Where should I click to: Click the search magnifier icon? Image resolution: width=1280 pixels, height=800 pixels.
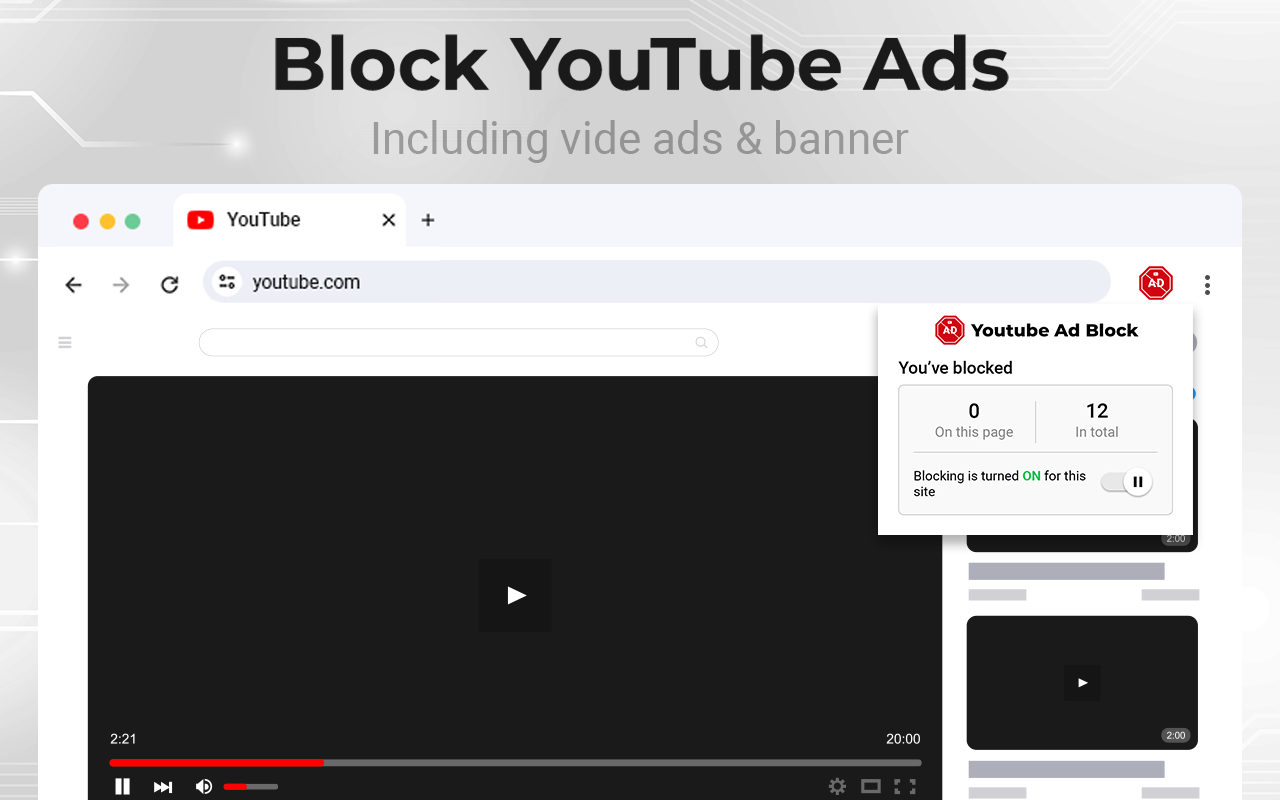pyautogui.click(x=702, y=343)
